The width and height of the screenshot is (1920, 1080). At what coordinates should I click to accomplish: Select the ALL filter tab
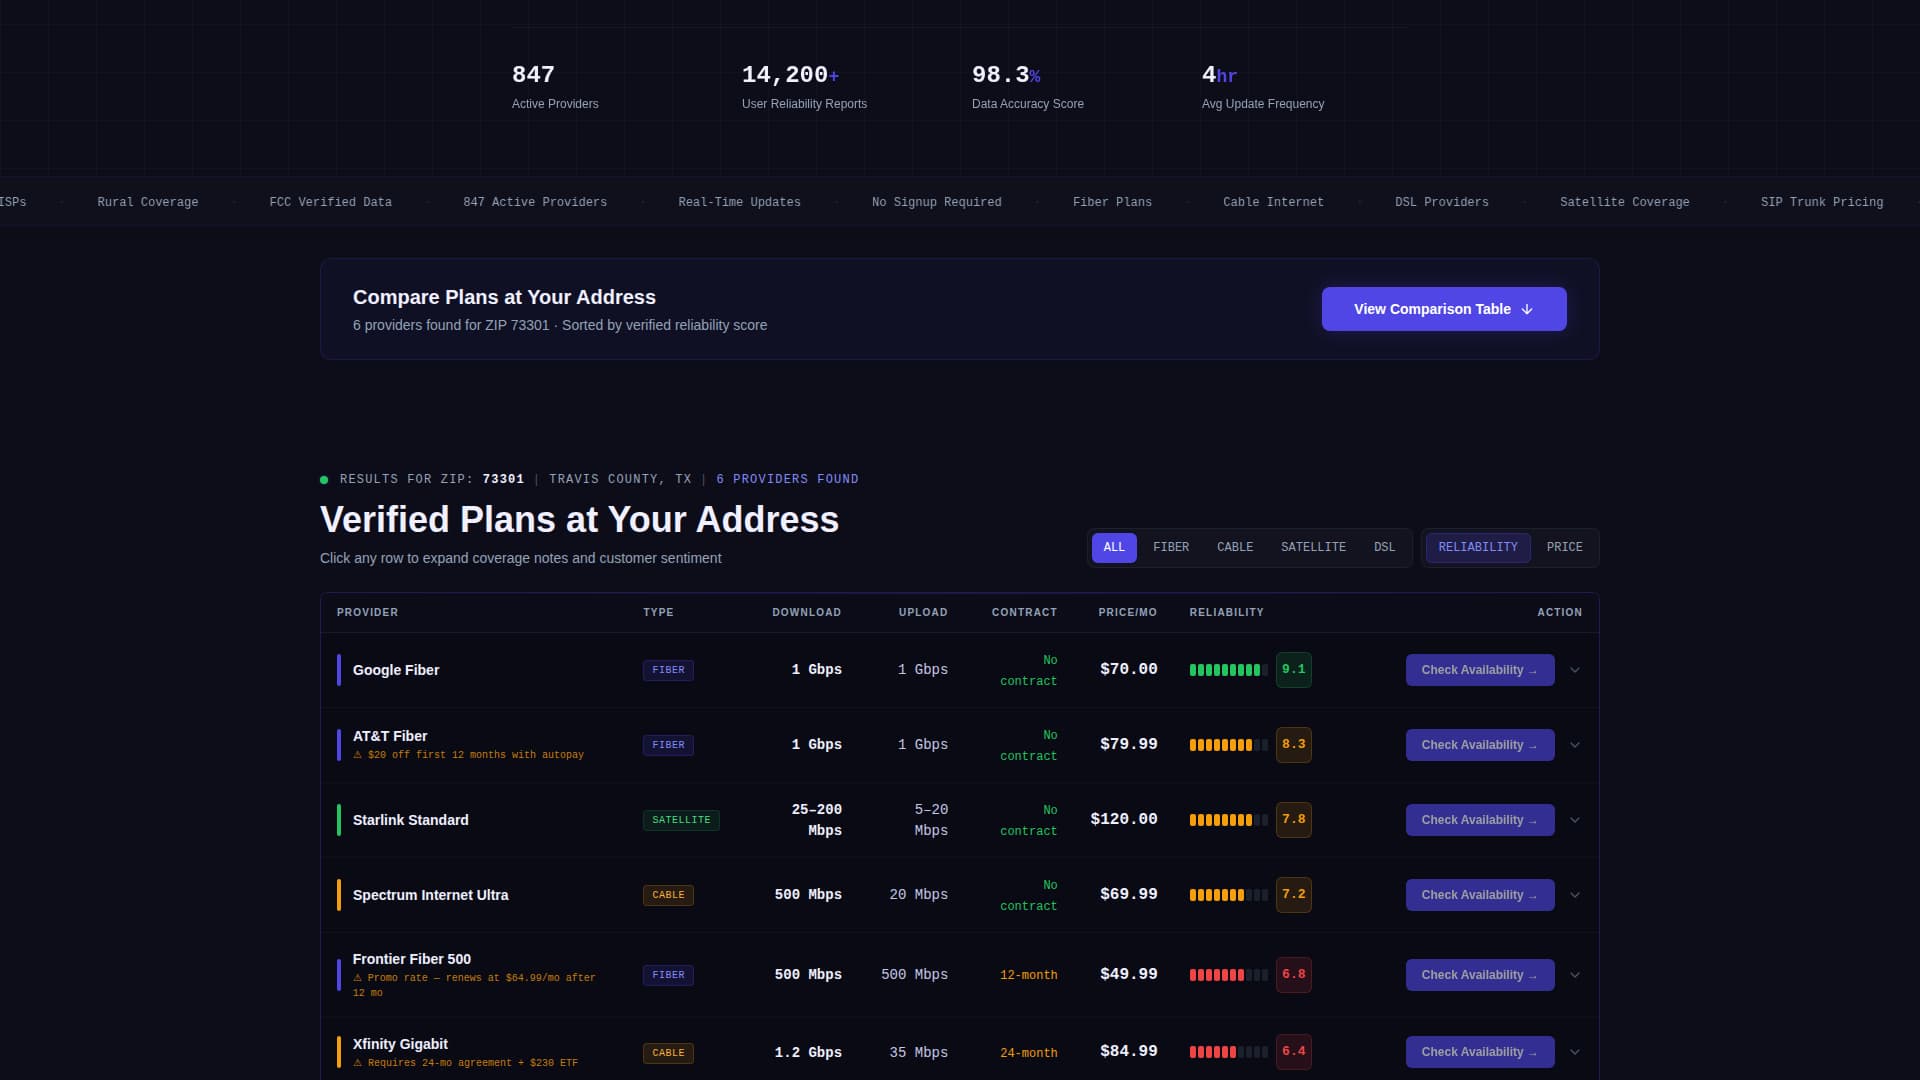1114,547
